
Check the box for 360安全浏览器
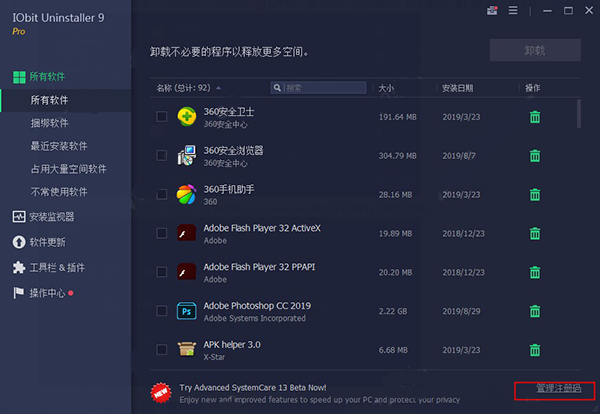[162, 155]
